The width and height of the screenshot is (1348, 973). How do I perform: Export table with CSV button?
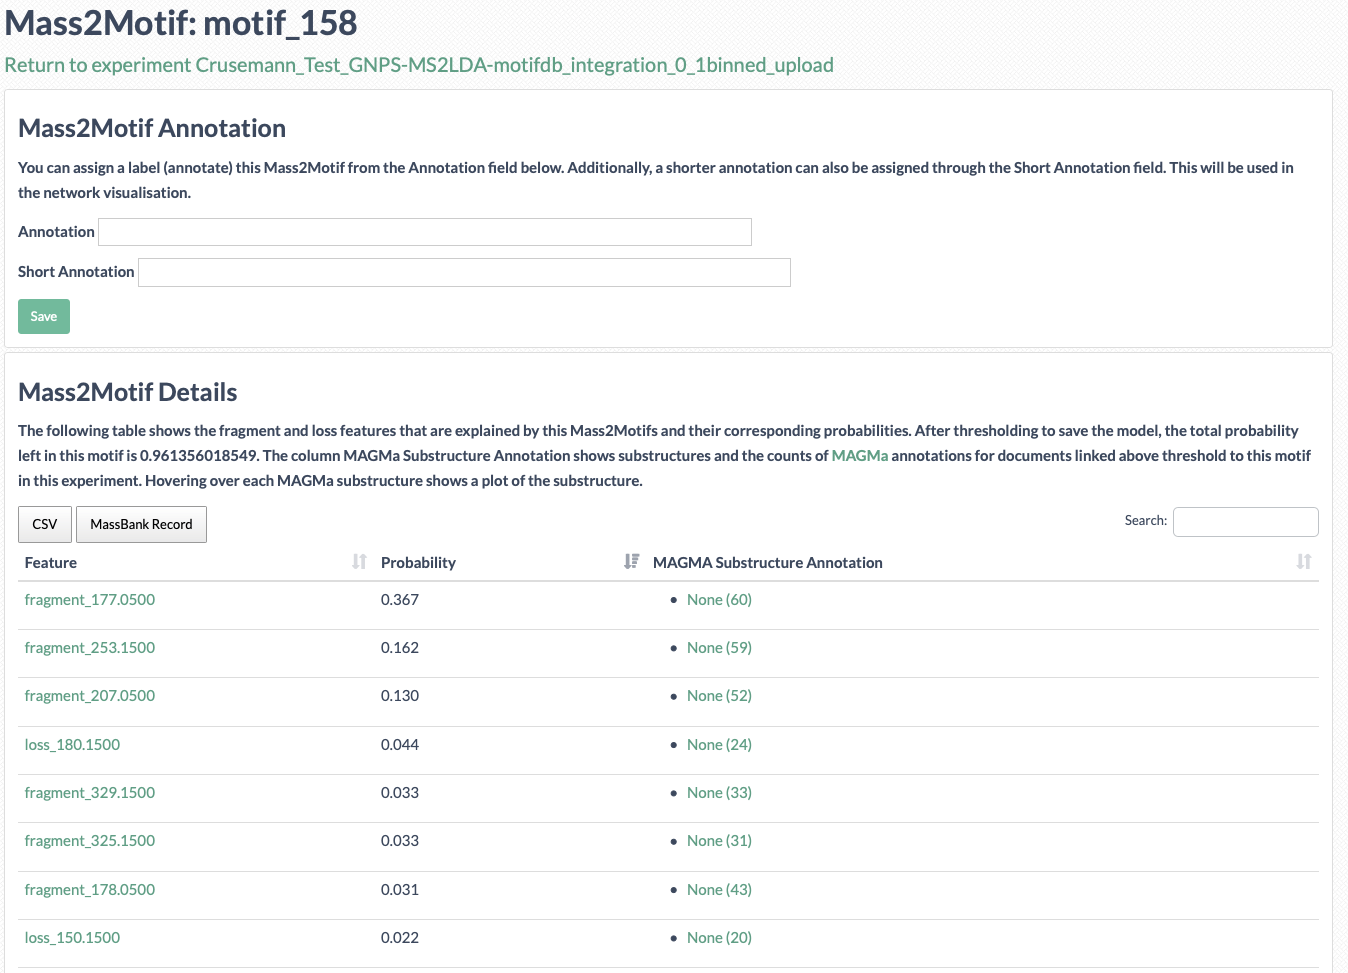(x=45, y=524)
